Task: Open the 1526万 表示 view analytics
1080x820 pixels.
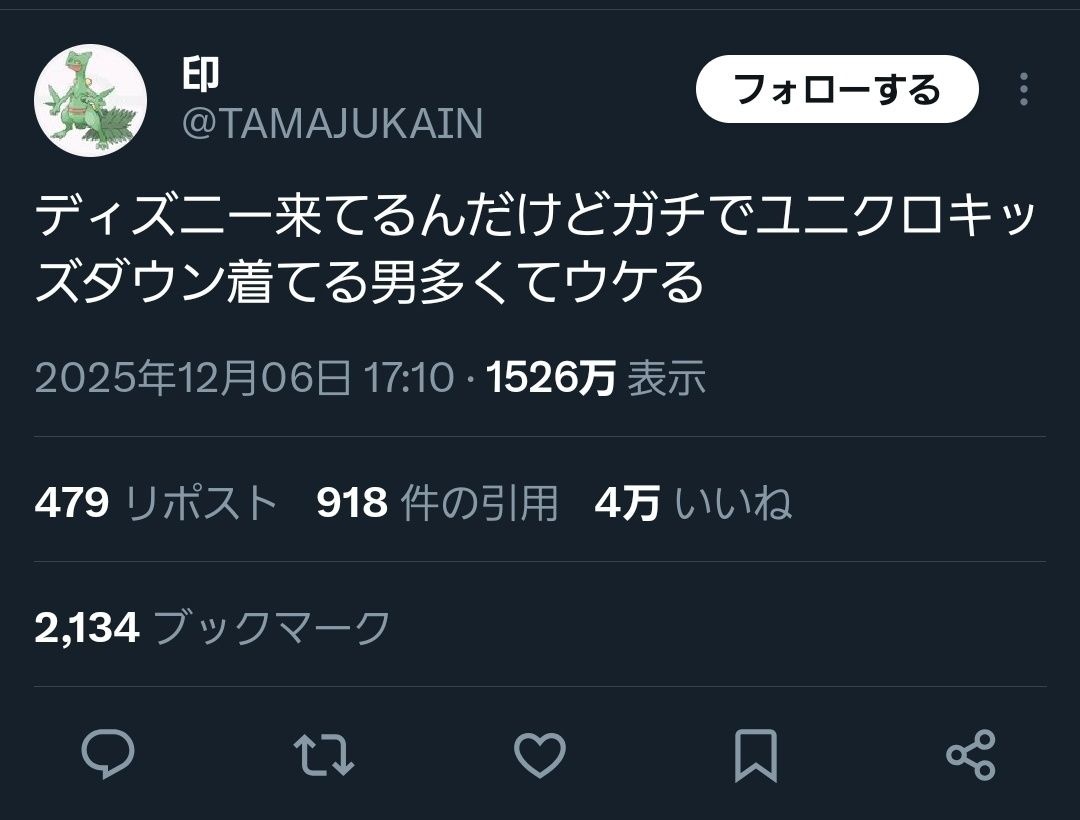Action: [x=596, y=377]
